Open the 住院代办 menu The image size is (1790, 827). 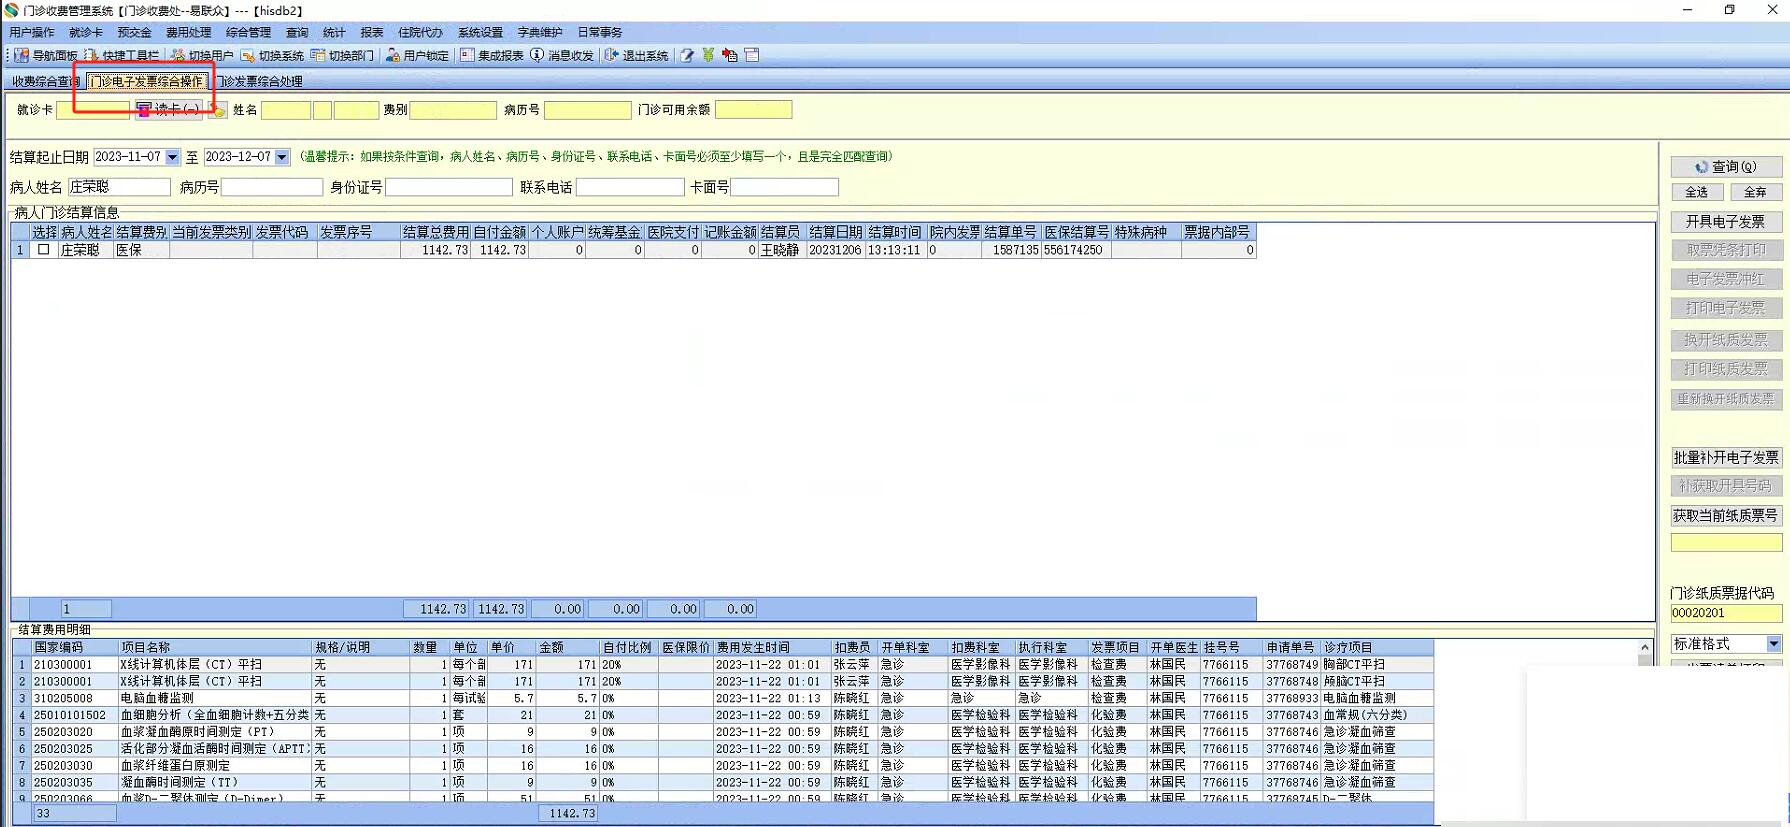tap(421, 32)
